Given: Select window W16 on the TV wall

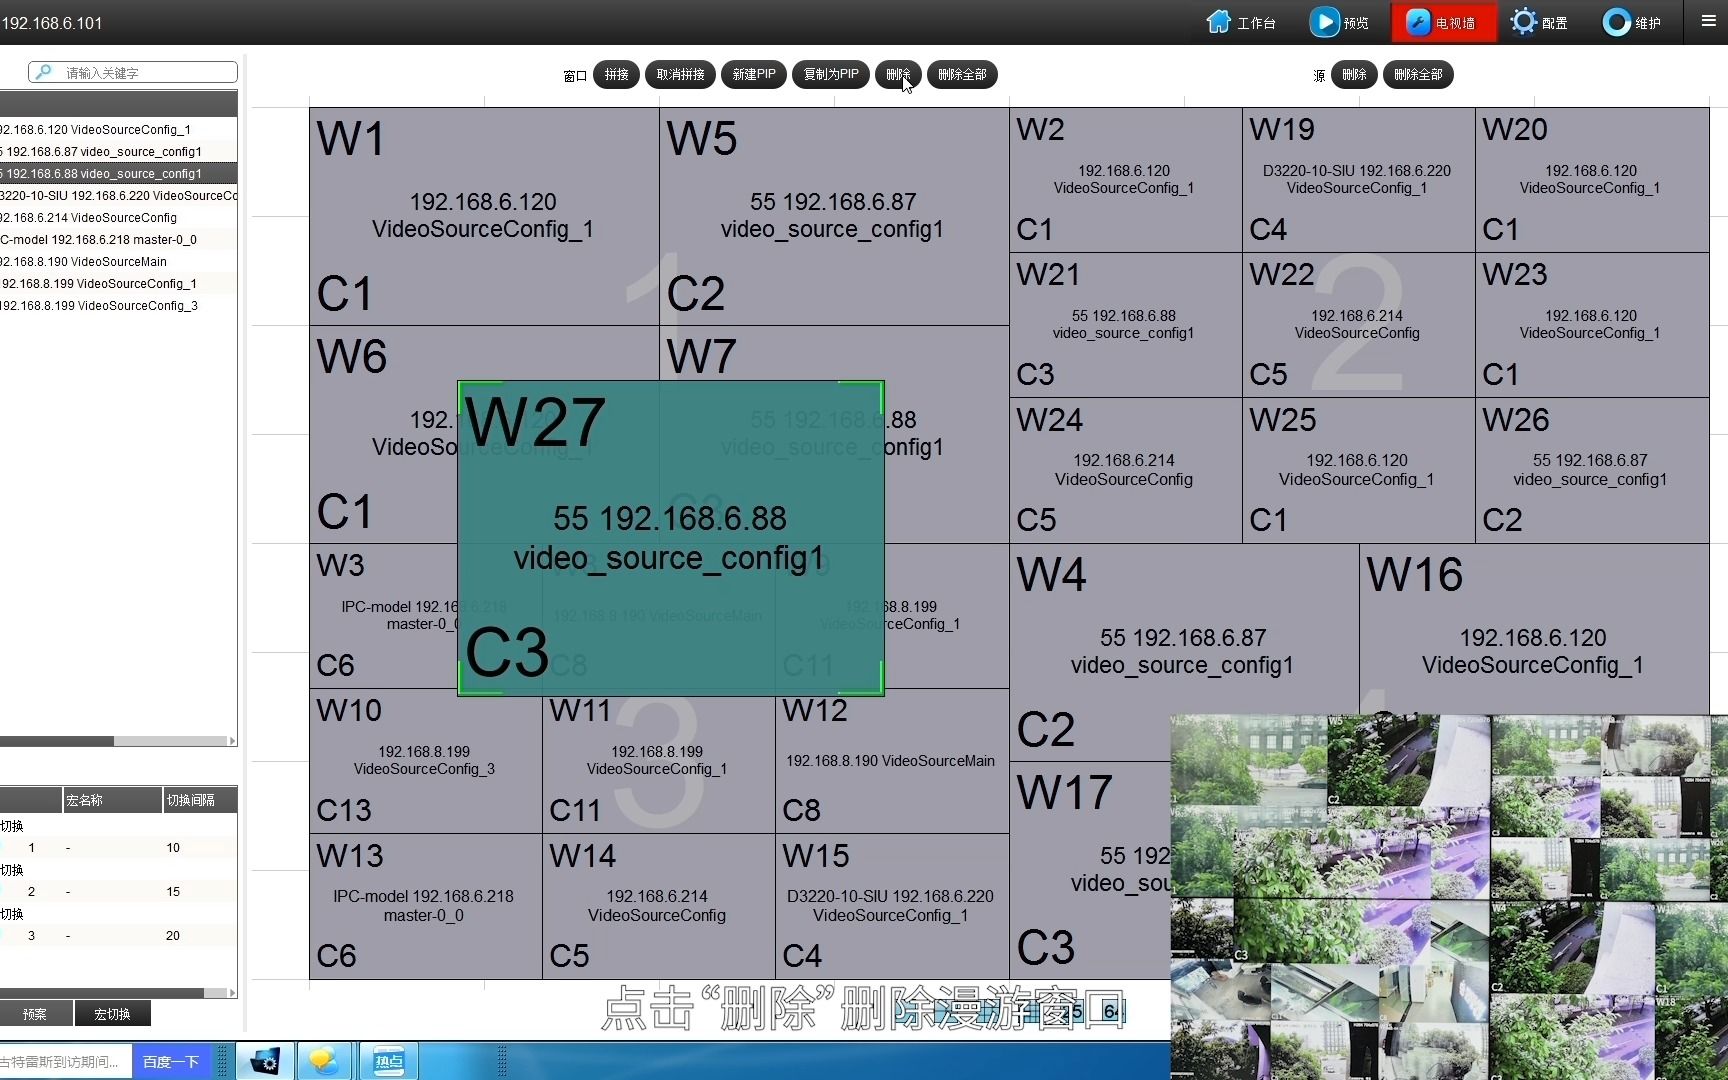Looking at the screenshot, I should tap(1533, 630).
